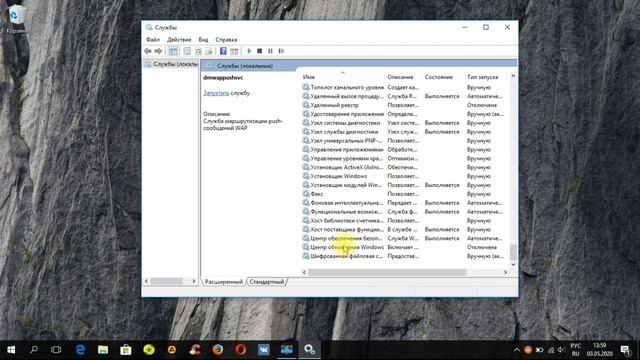This screenshot has width=640, height=360.
Task: Click the Forward arrow in Services toolbar
Action: pyautogui.click(x=158, y=51)
